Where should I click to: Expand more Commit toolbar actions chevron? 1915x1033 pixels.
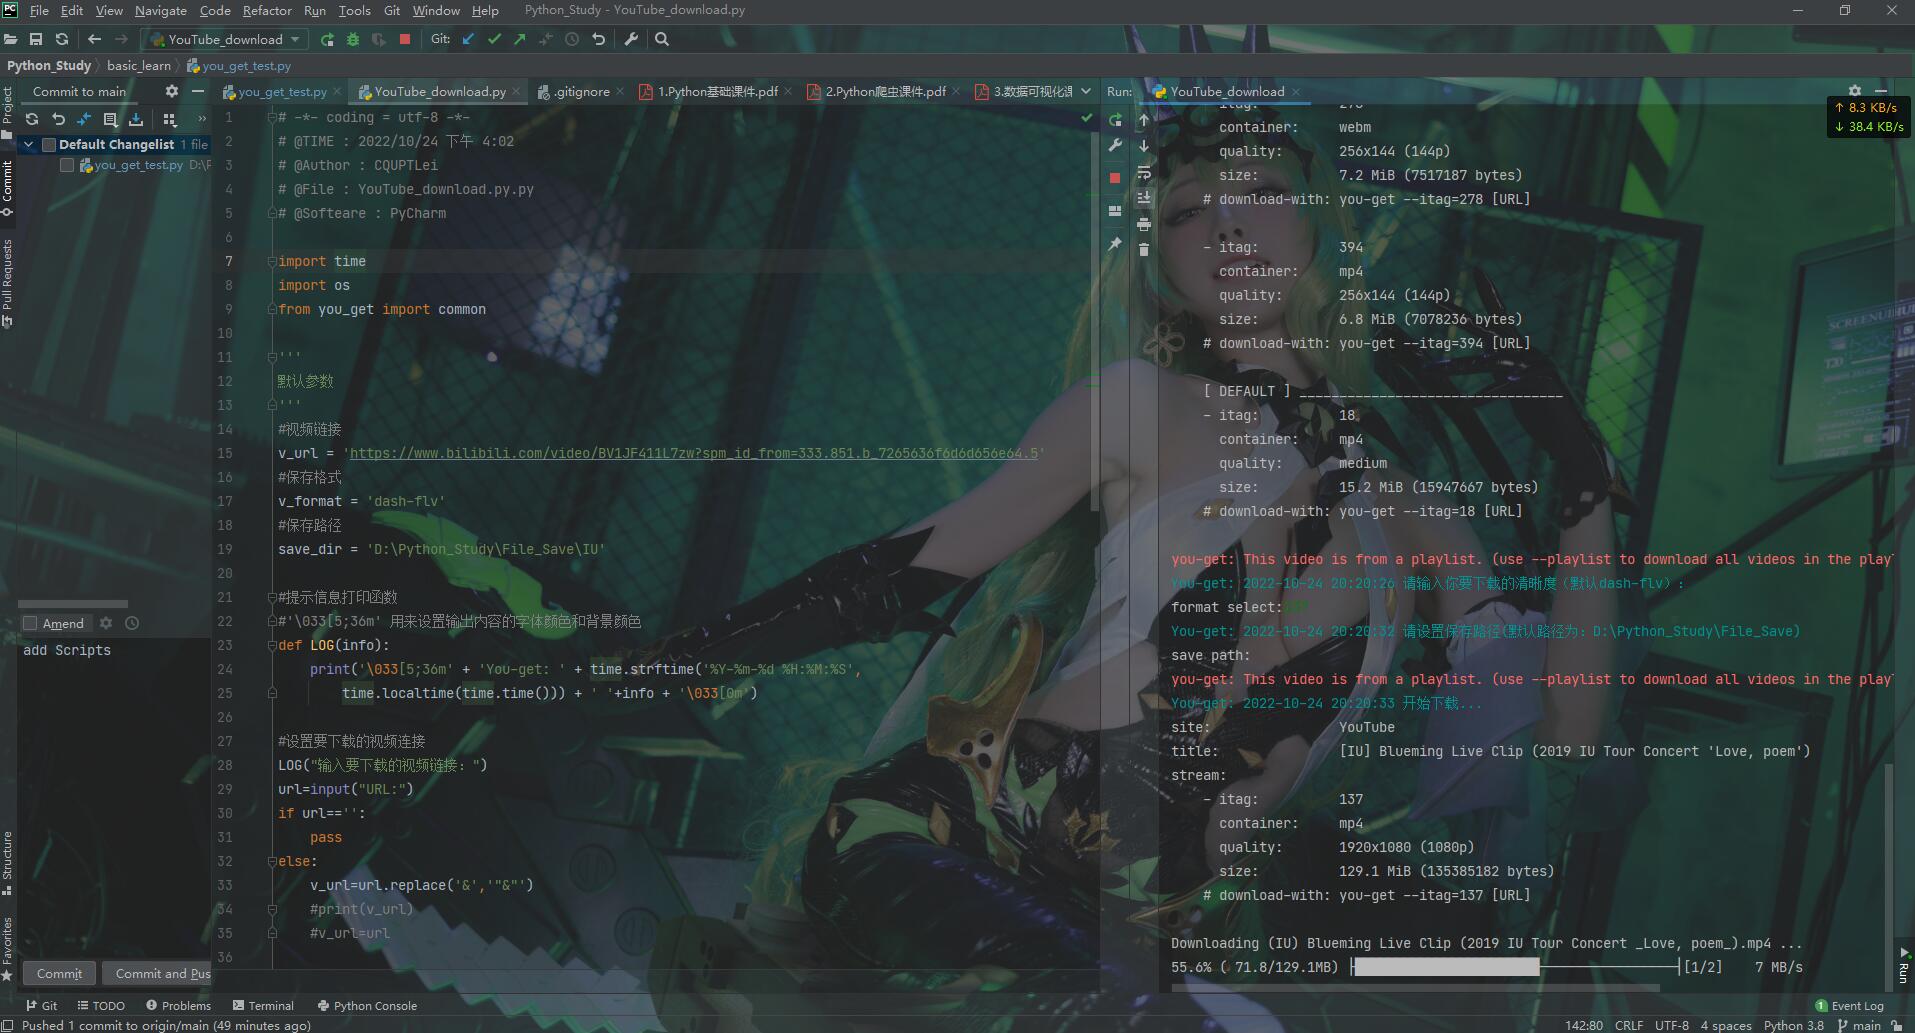[x=202, y=119]
